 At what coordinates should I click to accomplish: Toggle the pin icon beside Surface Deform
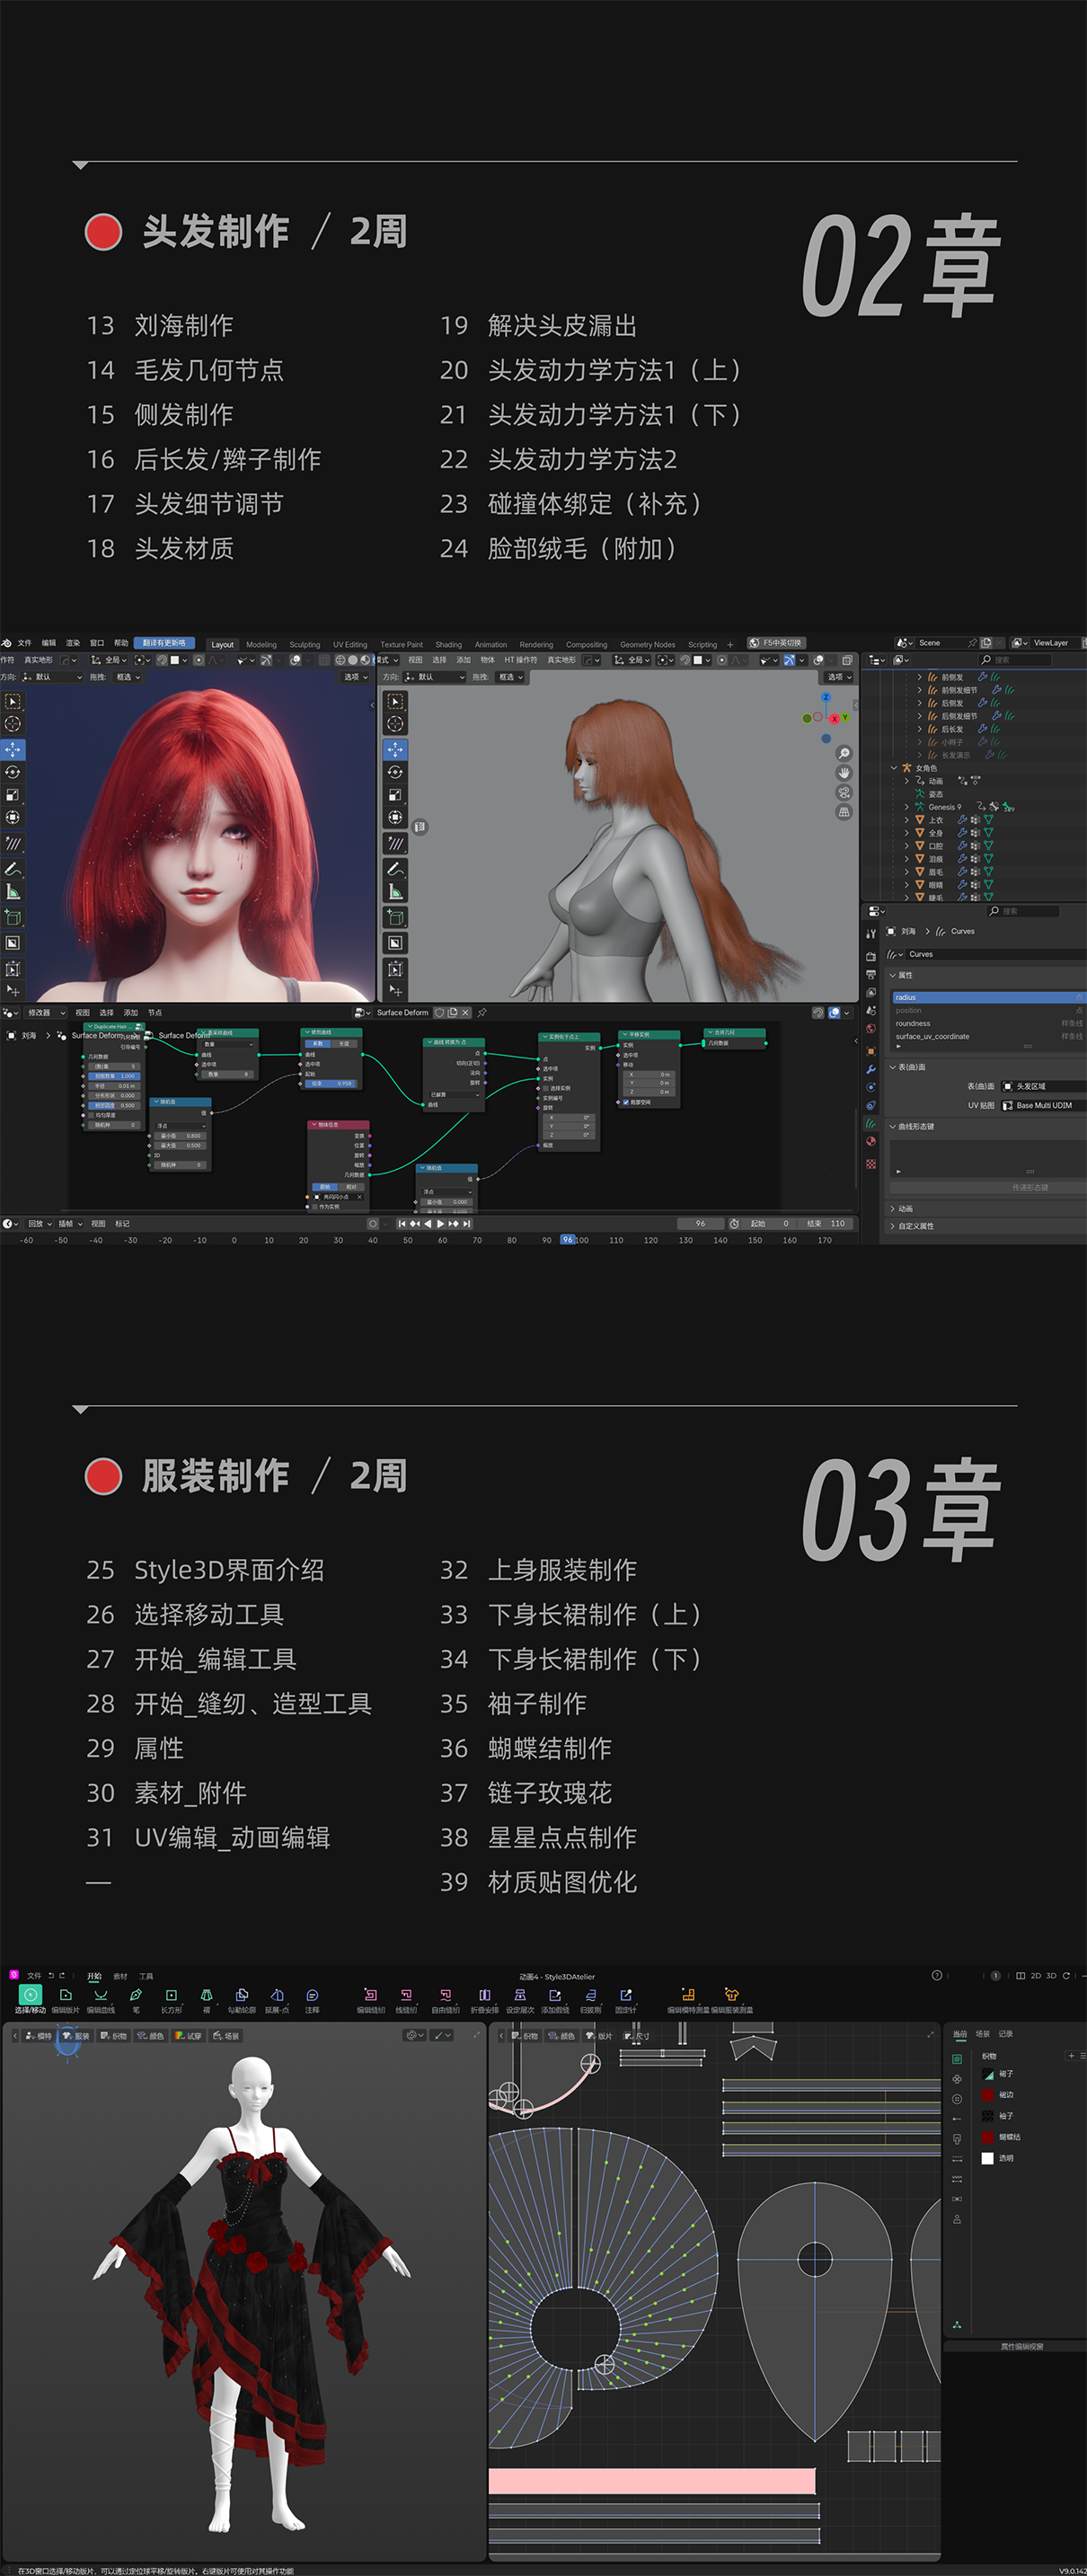[x=482, y=1013]
